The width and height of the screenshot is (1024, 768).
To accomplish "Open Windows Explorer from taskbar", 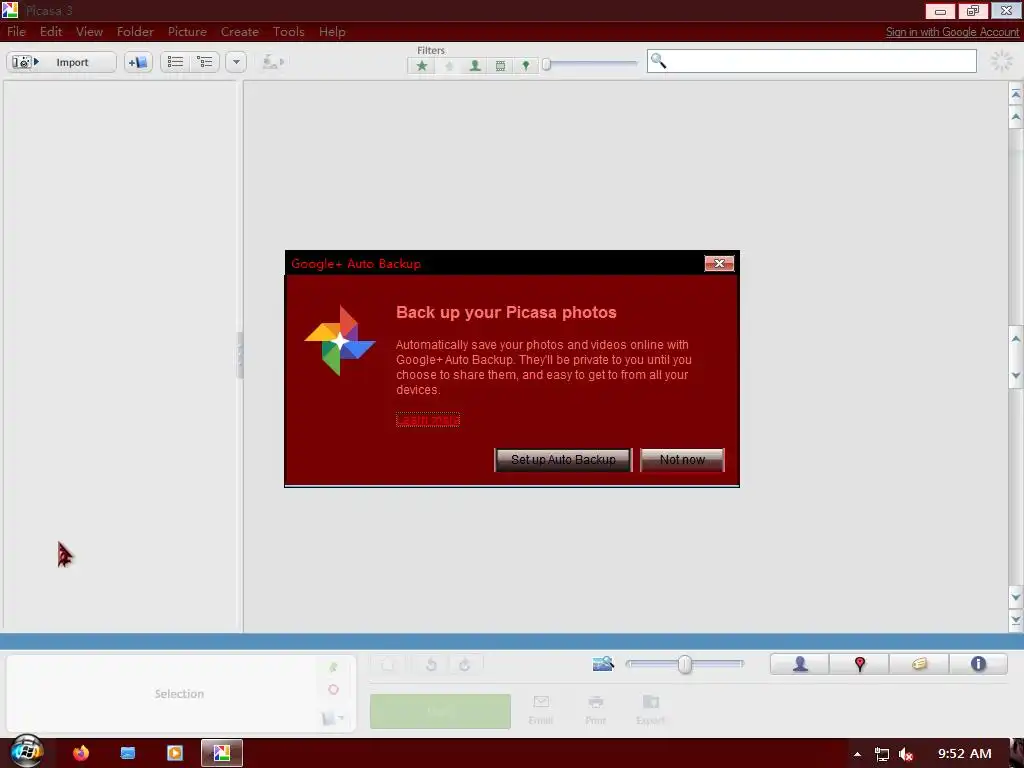I will [128, 753].
